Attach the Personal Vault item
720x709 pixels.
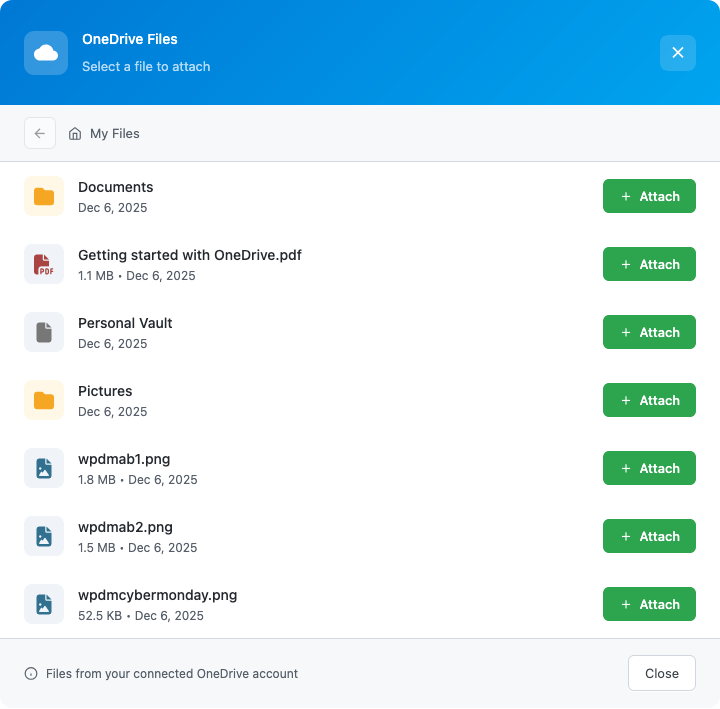pos(649,332)
